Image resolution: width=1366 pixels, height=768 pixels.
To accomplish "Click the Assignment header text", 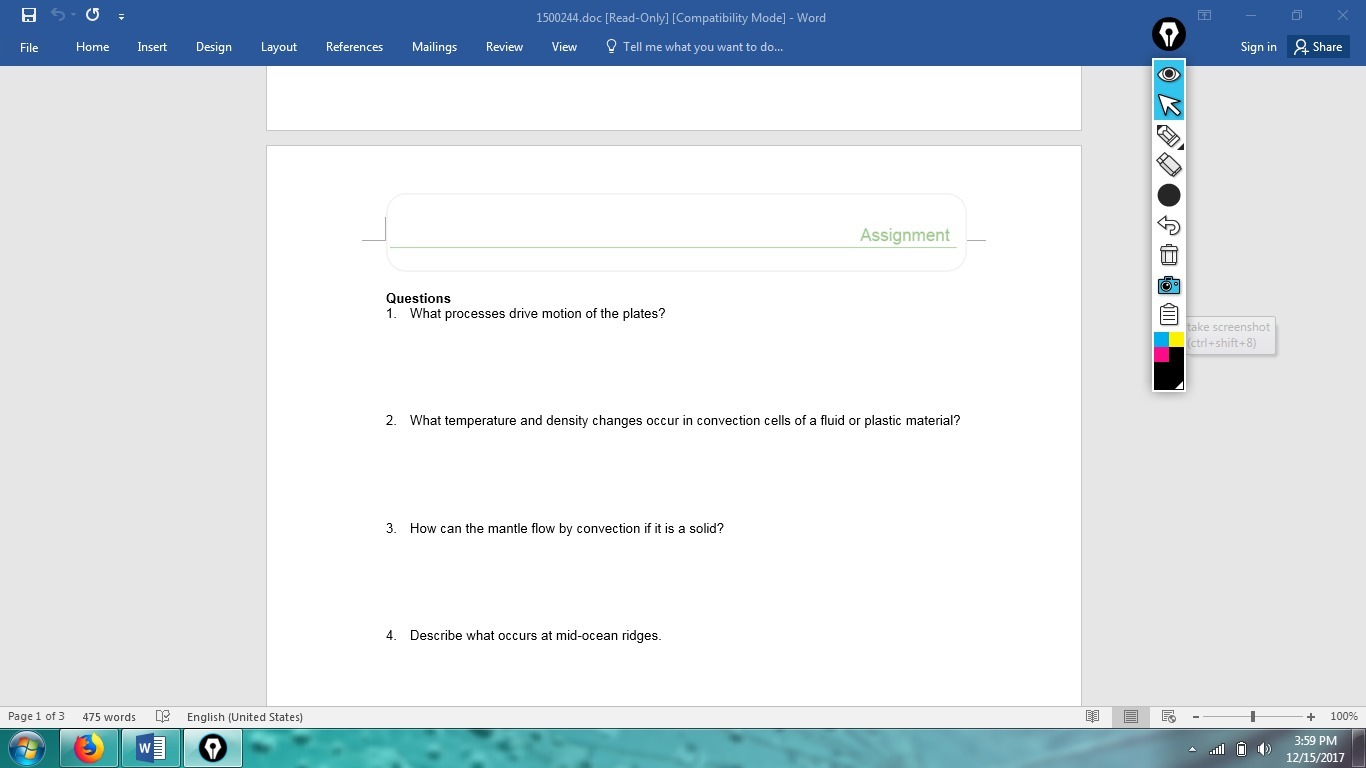I will click(x=904, y=235).
